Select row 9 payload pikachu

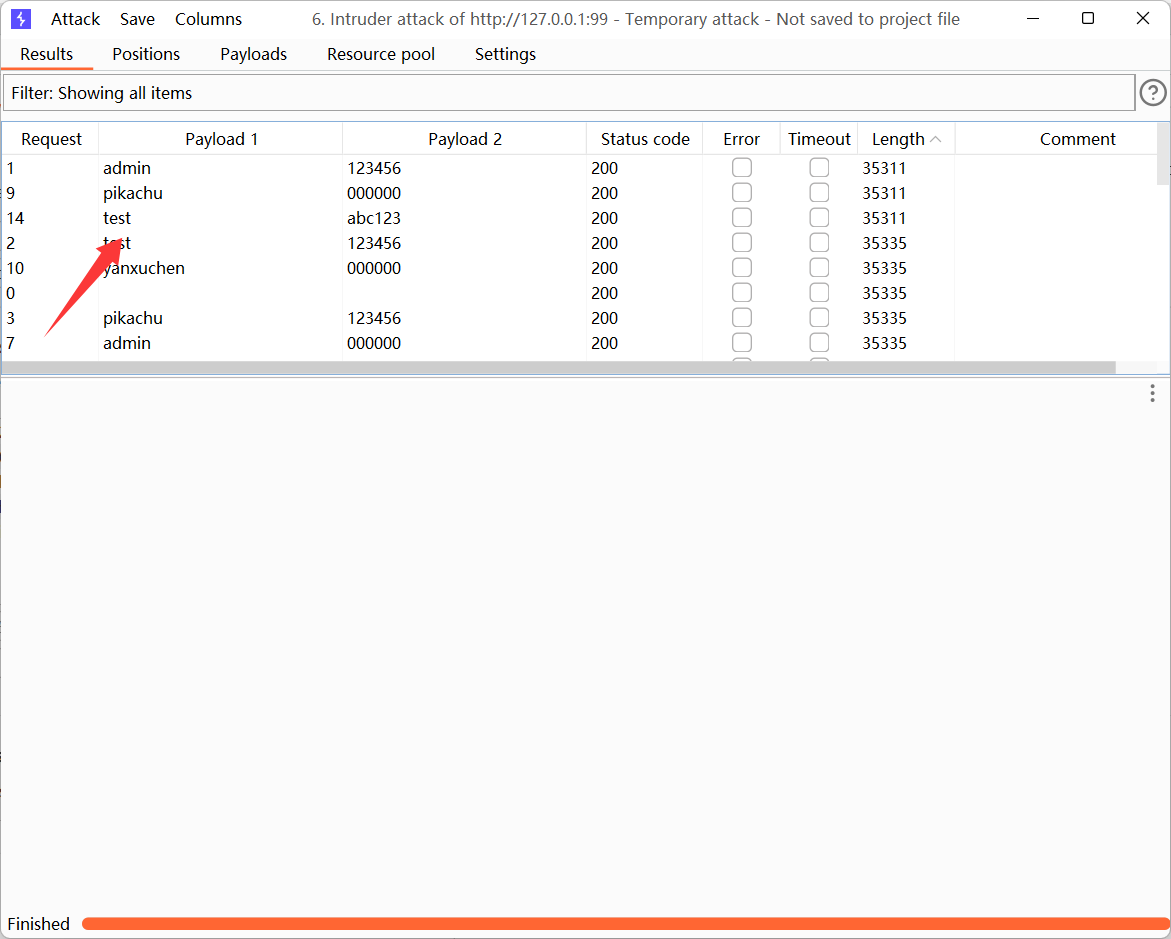580,193
